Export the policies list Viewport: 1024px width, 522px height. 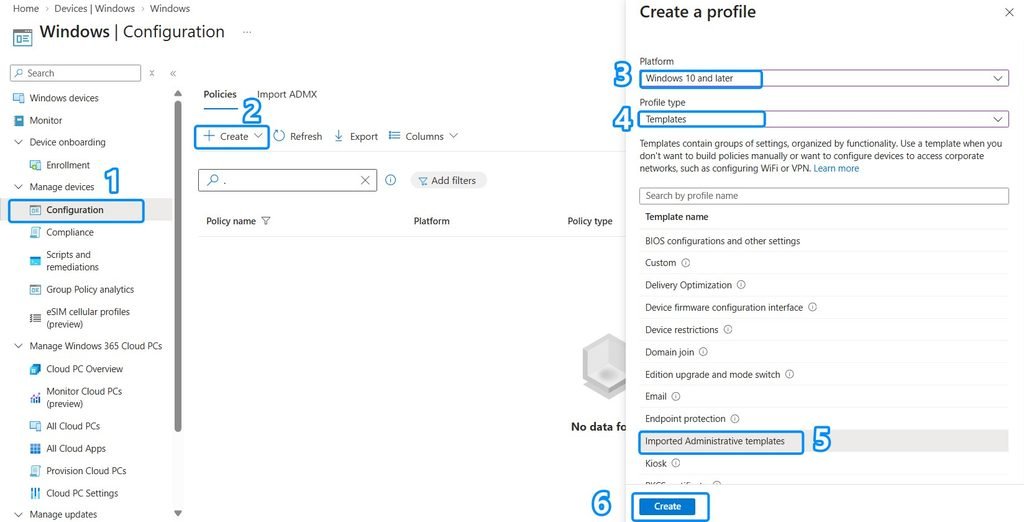pyautogui.click(x=356, y=137)
